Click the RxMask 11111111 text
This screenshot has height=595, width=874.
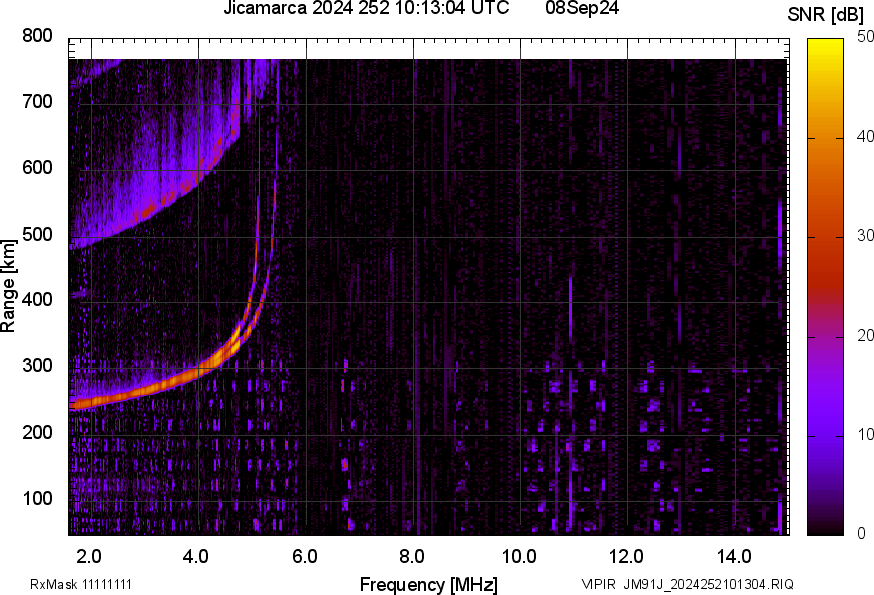81,584
